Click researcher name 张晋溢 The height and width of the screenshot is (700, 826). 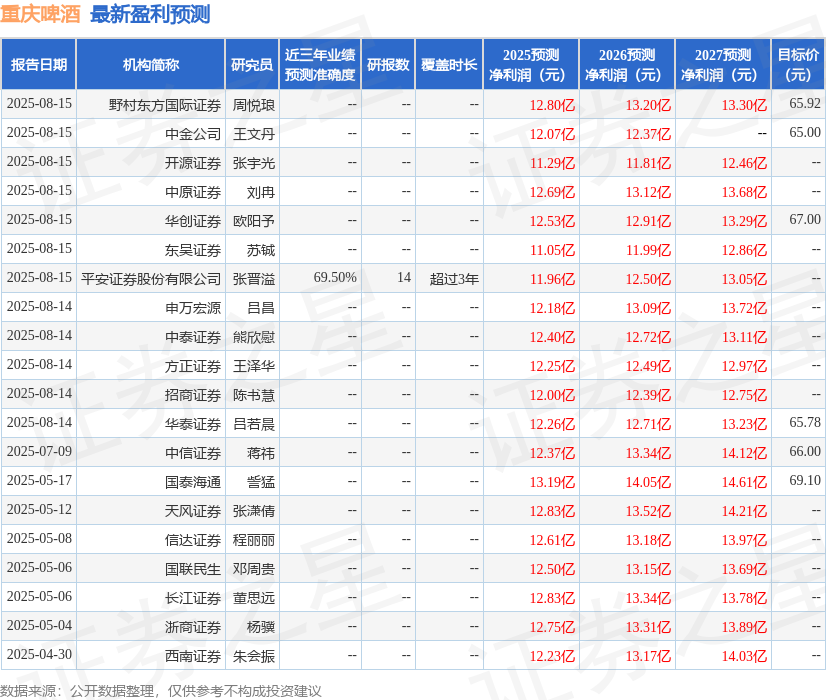(254, 279)
